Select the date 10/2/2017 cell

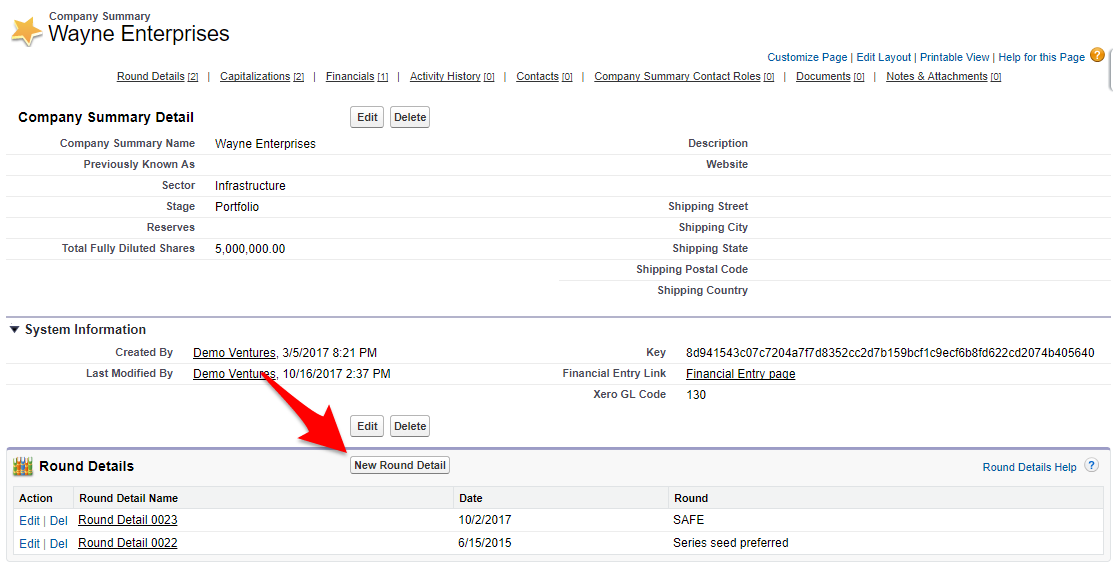485,520
